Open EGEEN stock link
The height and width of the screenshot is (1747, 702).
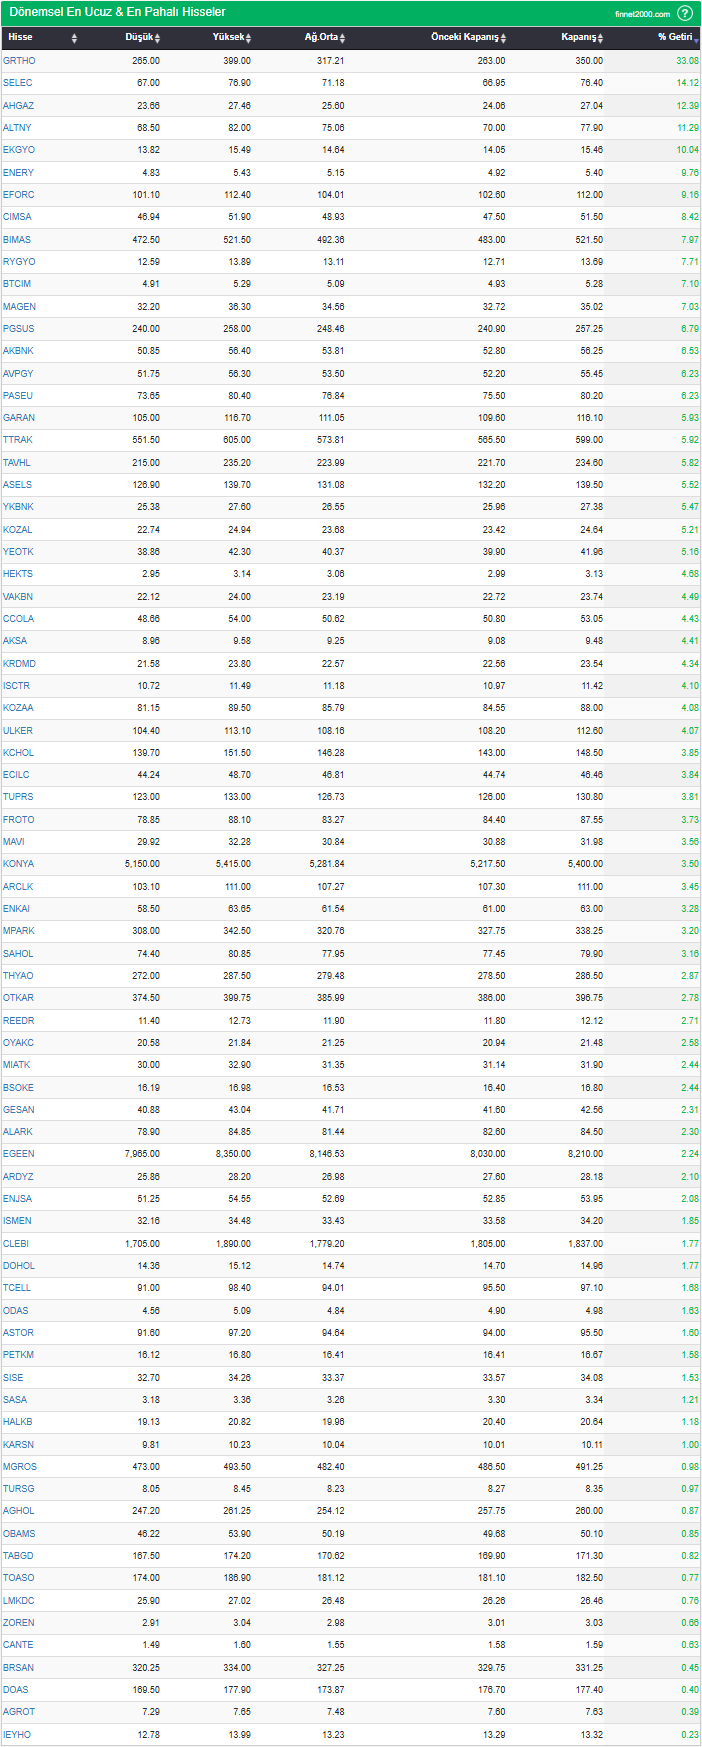(18, 1154)
